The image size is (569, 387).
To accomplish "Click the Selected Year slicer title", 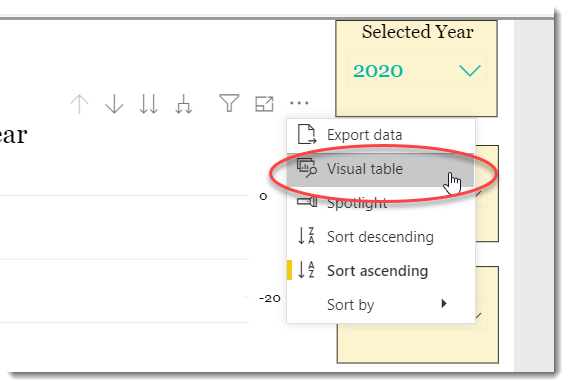I will 417,32.
